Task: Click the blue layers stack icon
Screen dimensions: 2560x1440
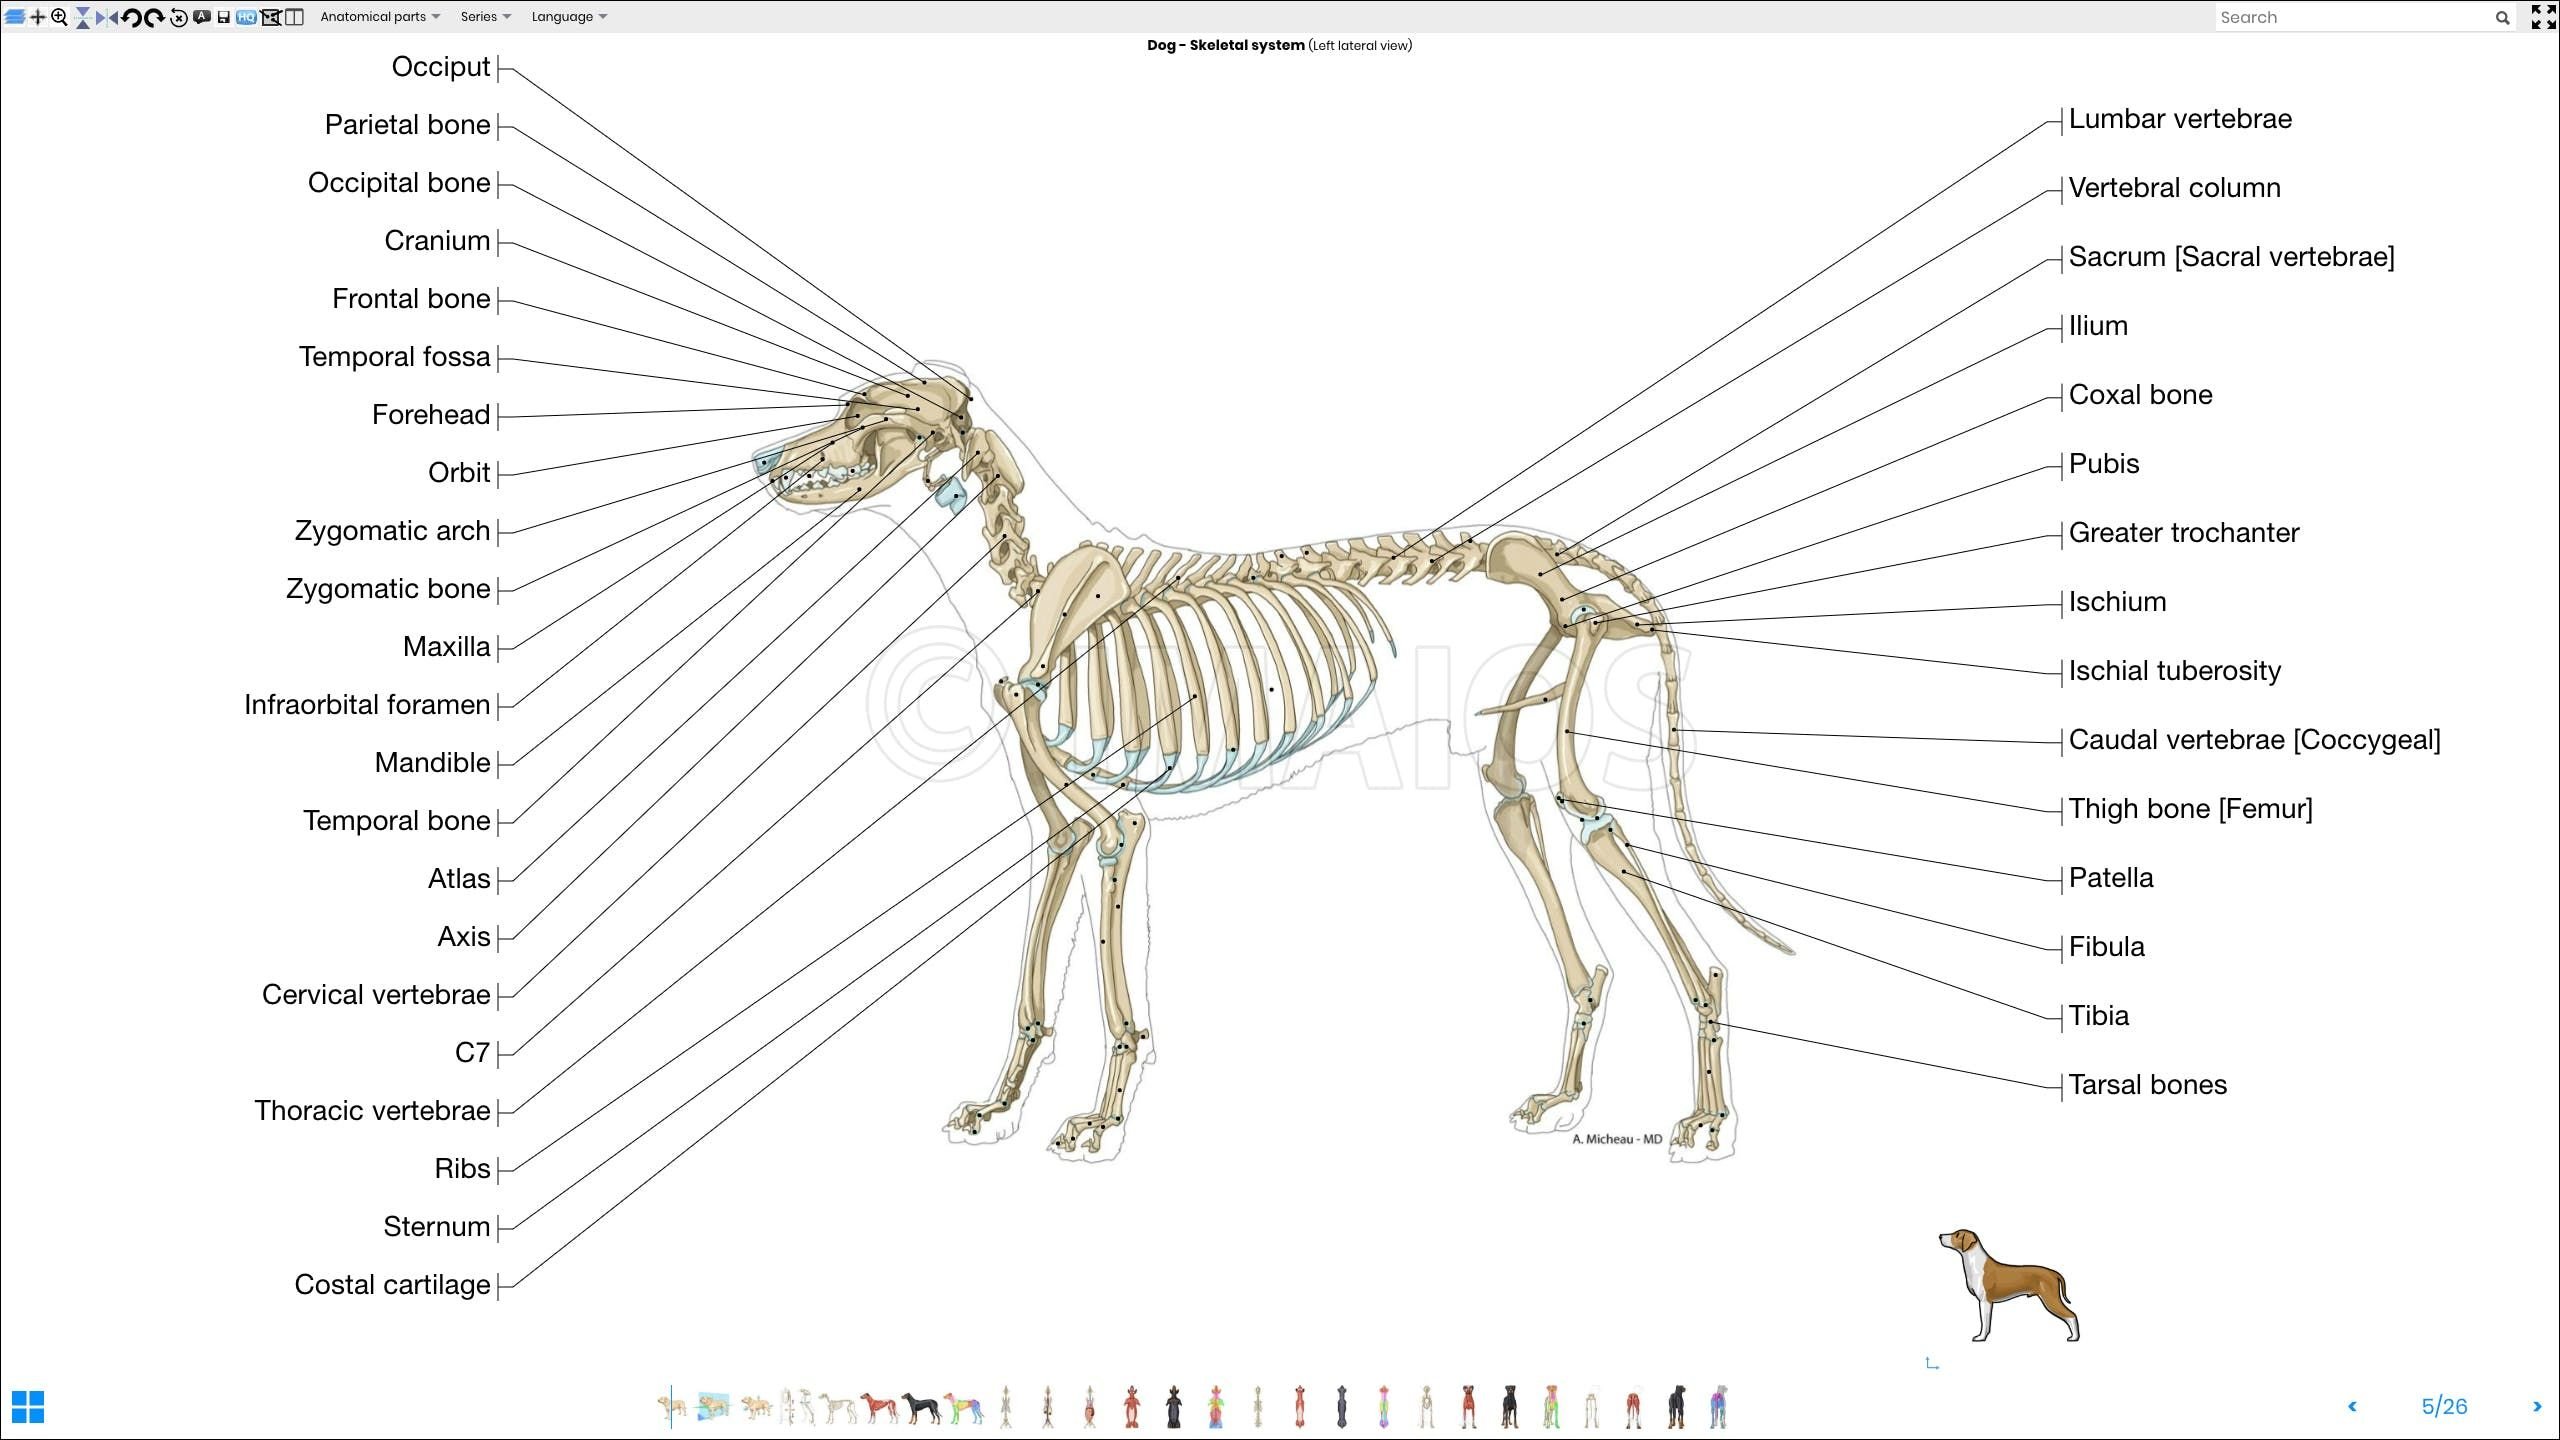Action: click(x=15, y=17)
